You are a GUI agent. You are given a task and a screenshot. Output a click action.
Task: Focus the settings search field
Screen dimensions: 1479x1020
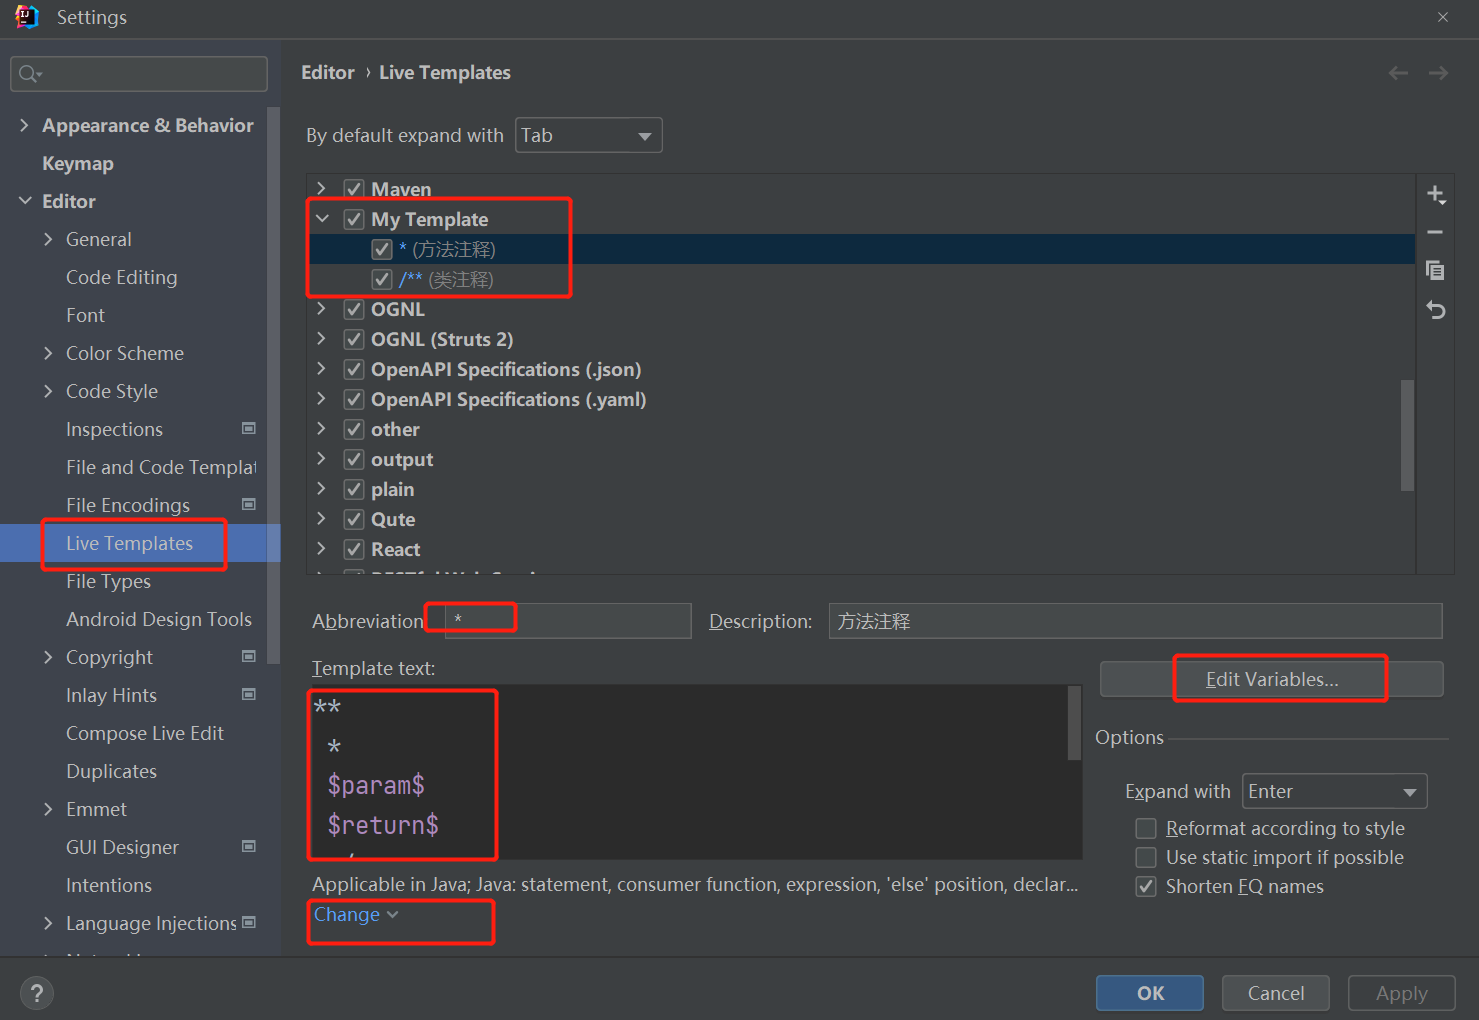tap(139, 74)
